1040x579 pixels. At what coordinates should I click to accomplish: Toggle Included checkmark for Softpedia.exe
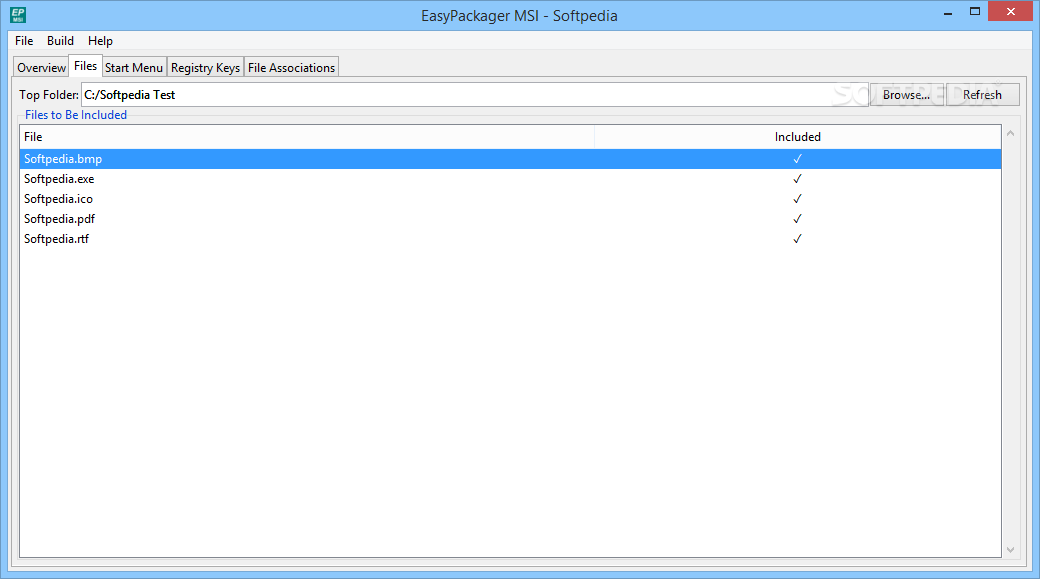pos(797,179)
